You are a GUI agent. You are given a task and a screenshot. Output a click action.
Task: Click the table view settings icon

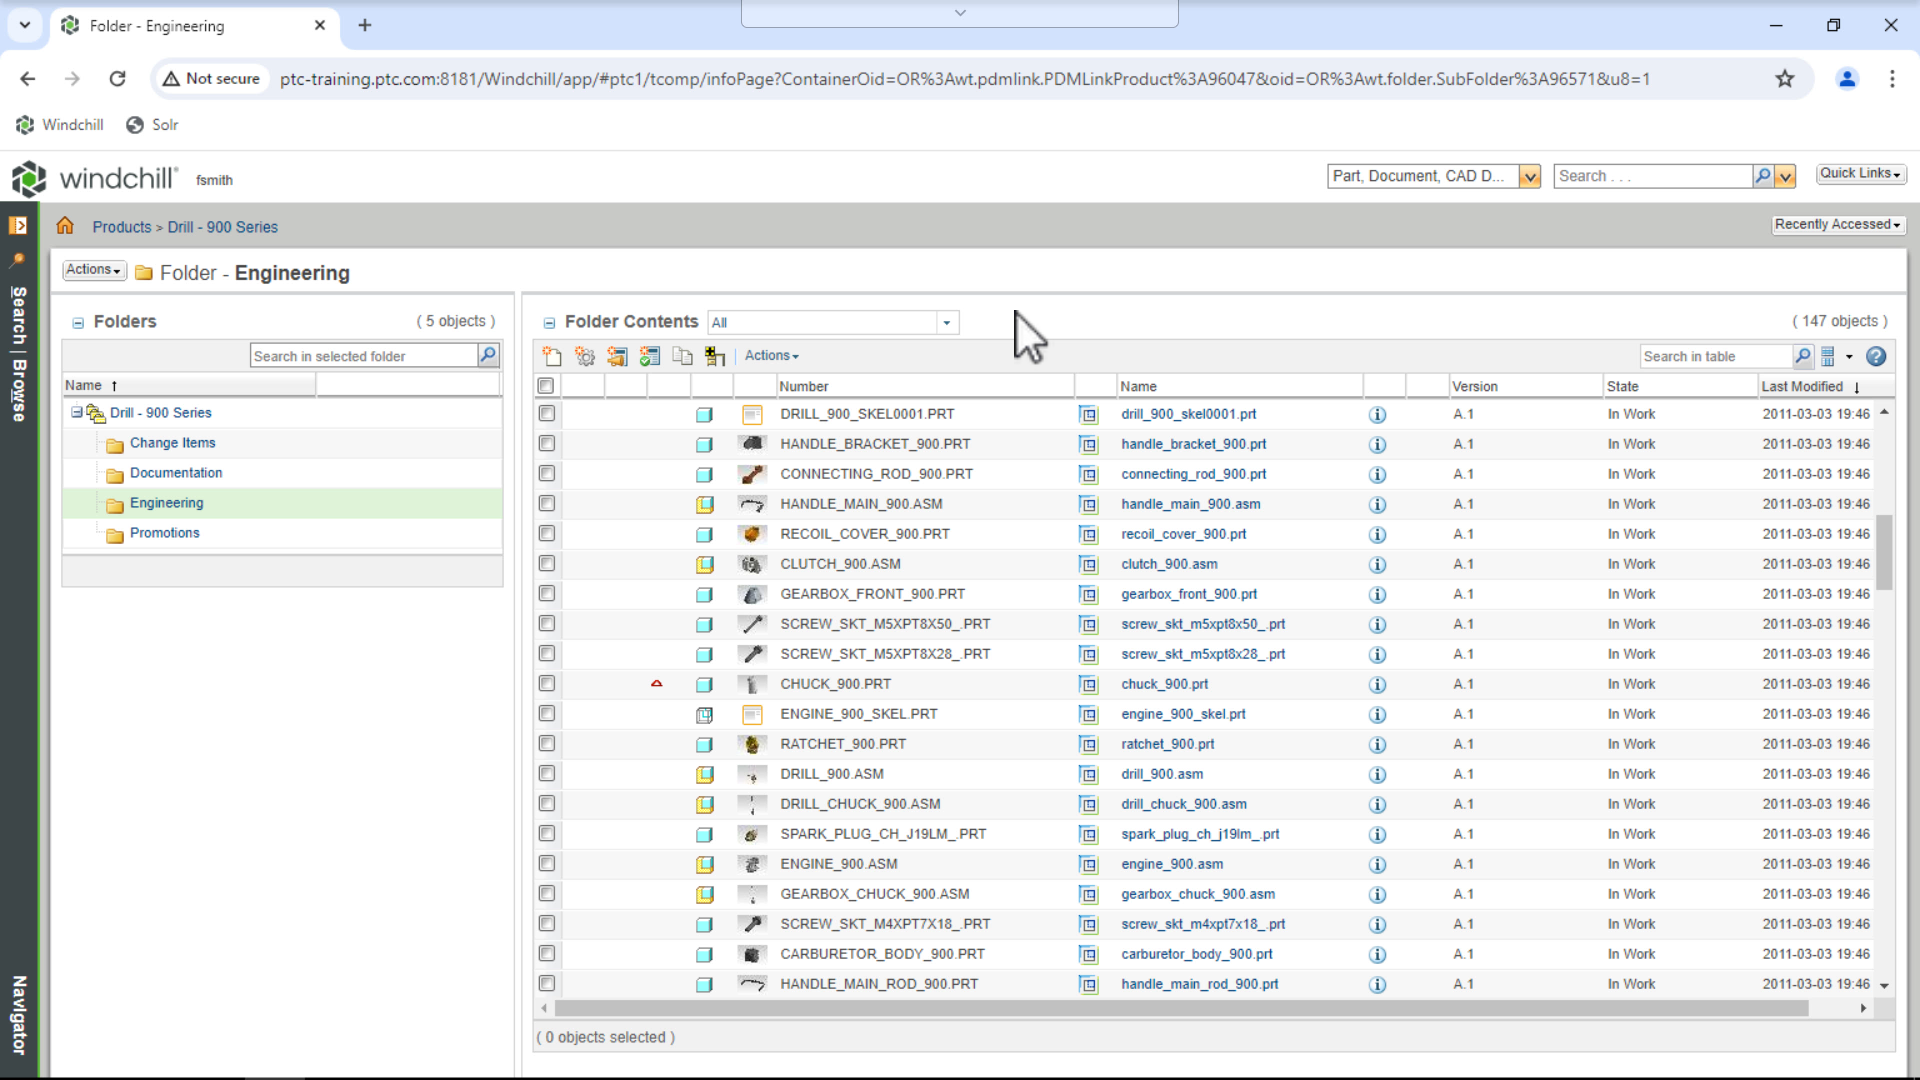(x=1828, y=356)
